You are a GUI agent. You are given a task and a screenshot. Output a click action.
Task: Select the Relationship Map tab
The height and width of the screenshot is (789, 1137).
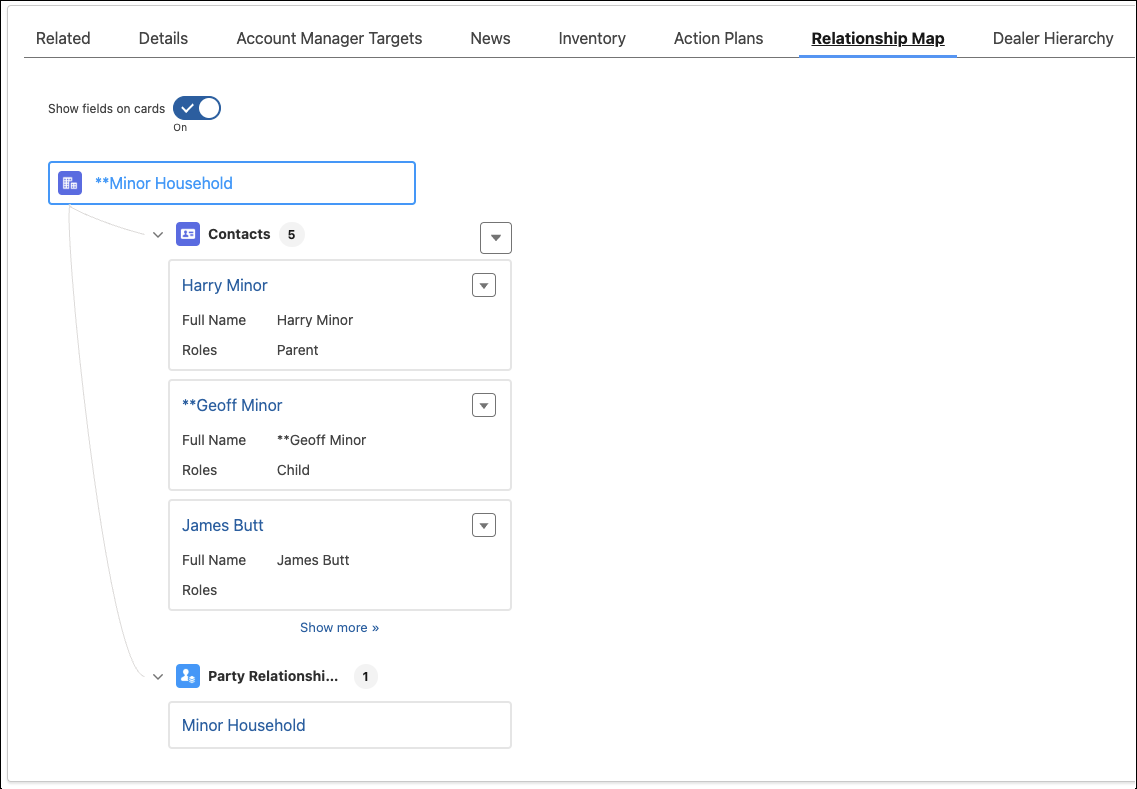[877, 38]
